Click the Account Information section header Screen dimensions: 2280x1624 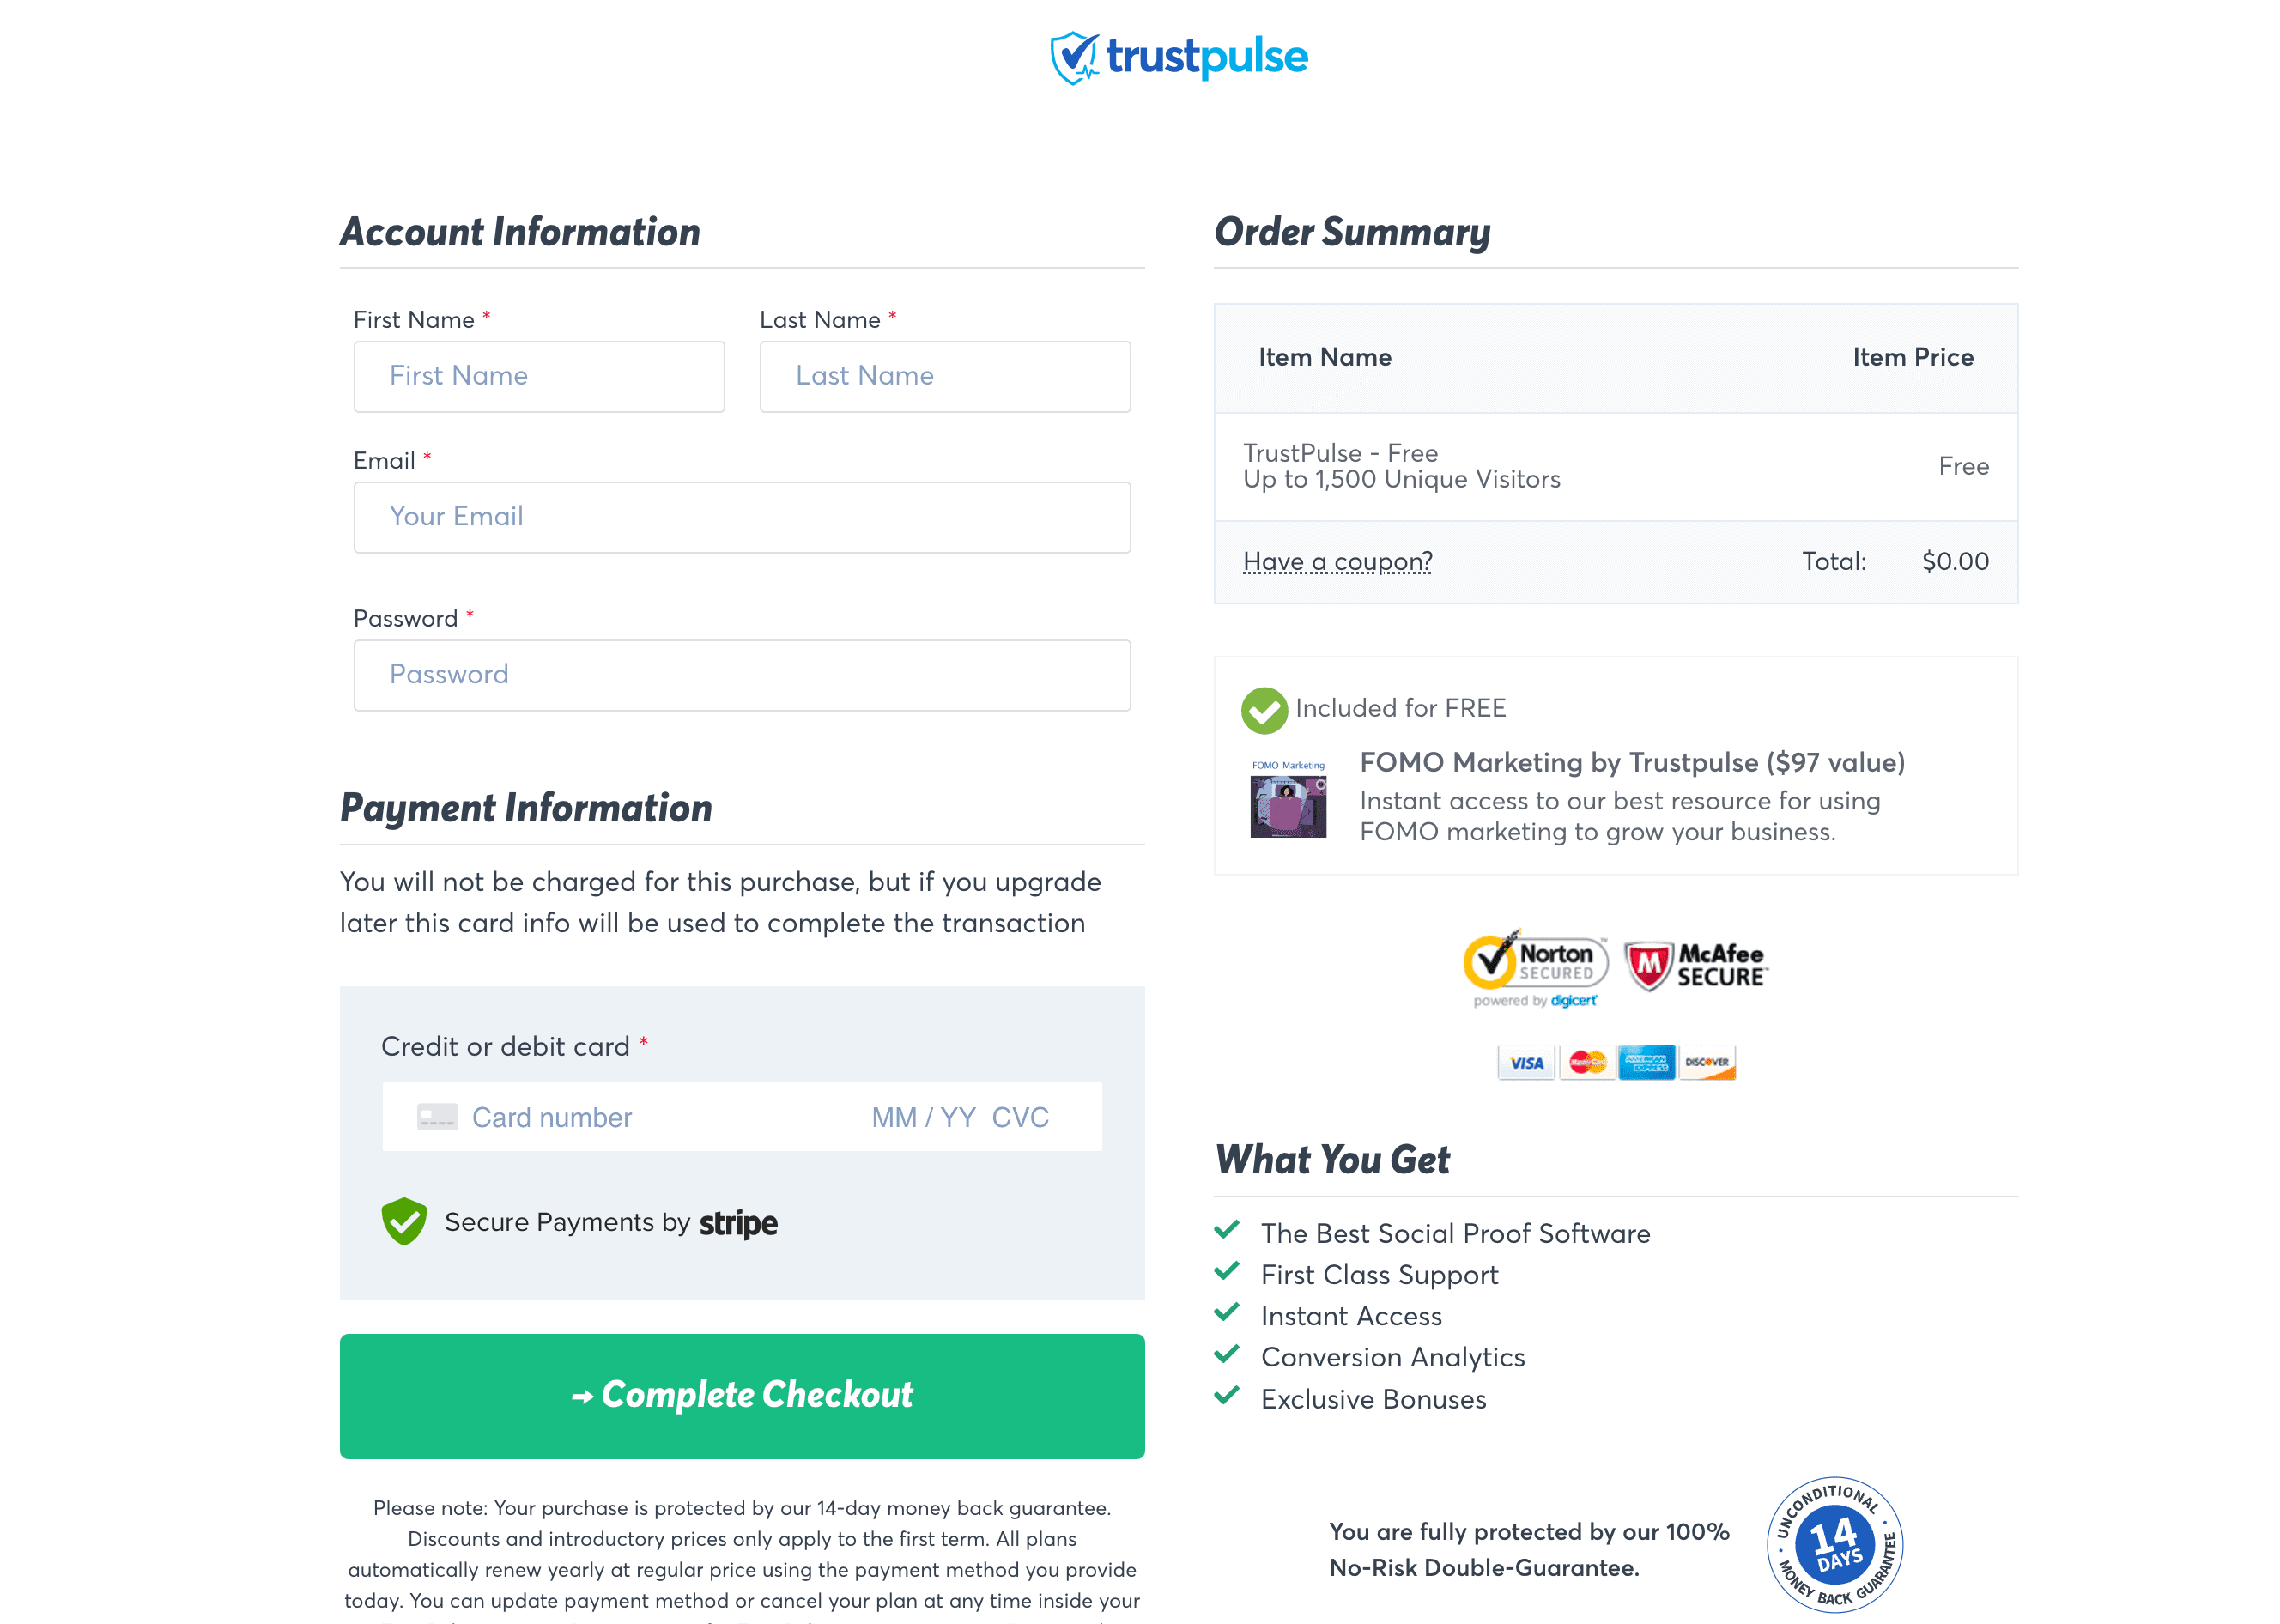point(517,230)
